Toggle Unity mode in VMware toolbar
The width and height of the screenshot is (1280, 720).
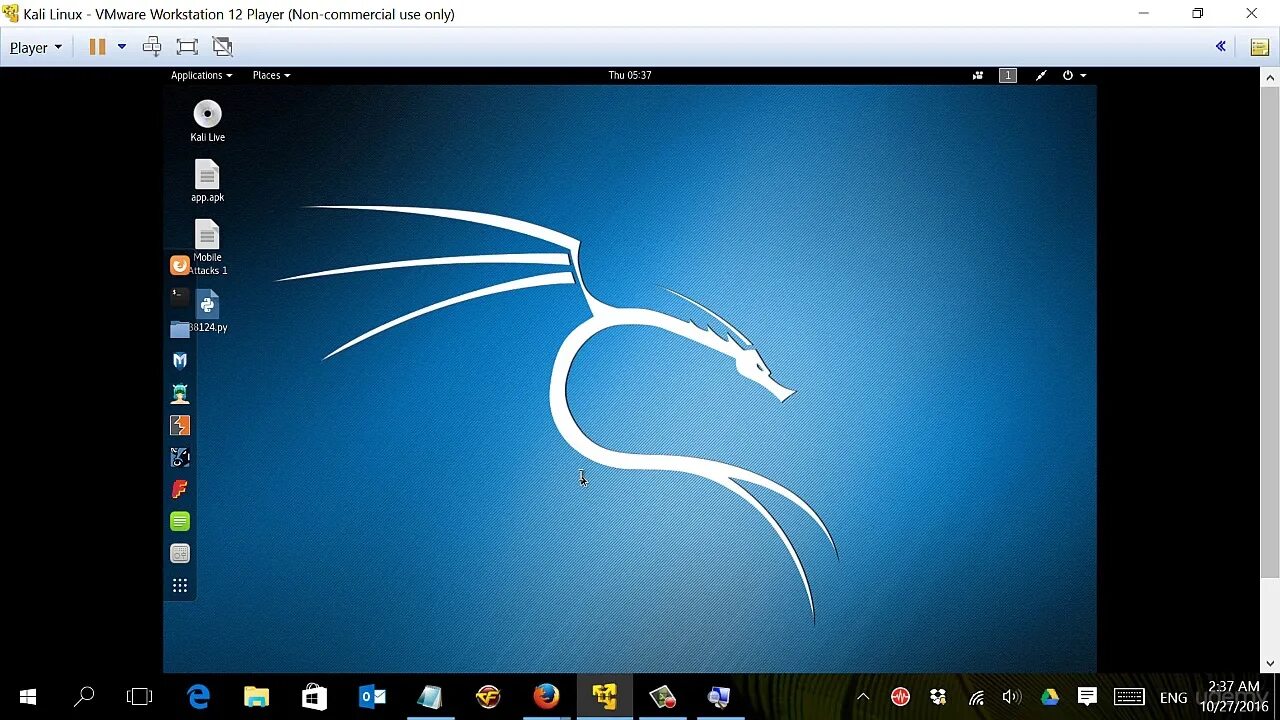(222, 46)
